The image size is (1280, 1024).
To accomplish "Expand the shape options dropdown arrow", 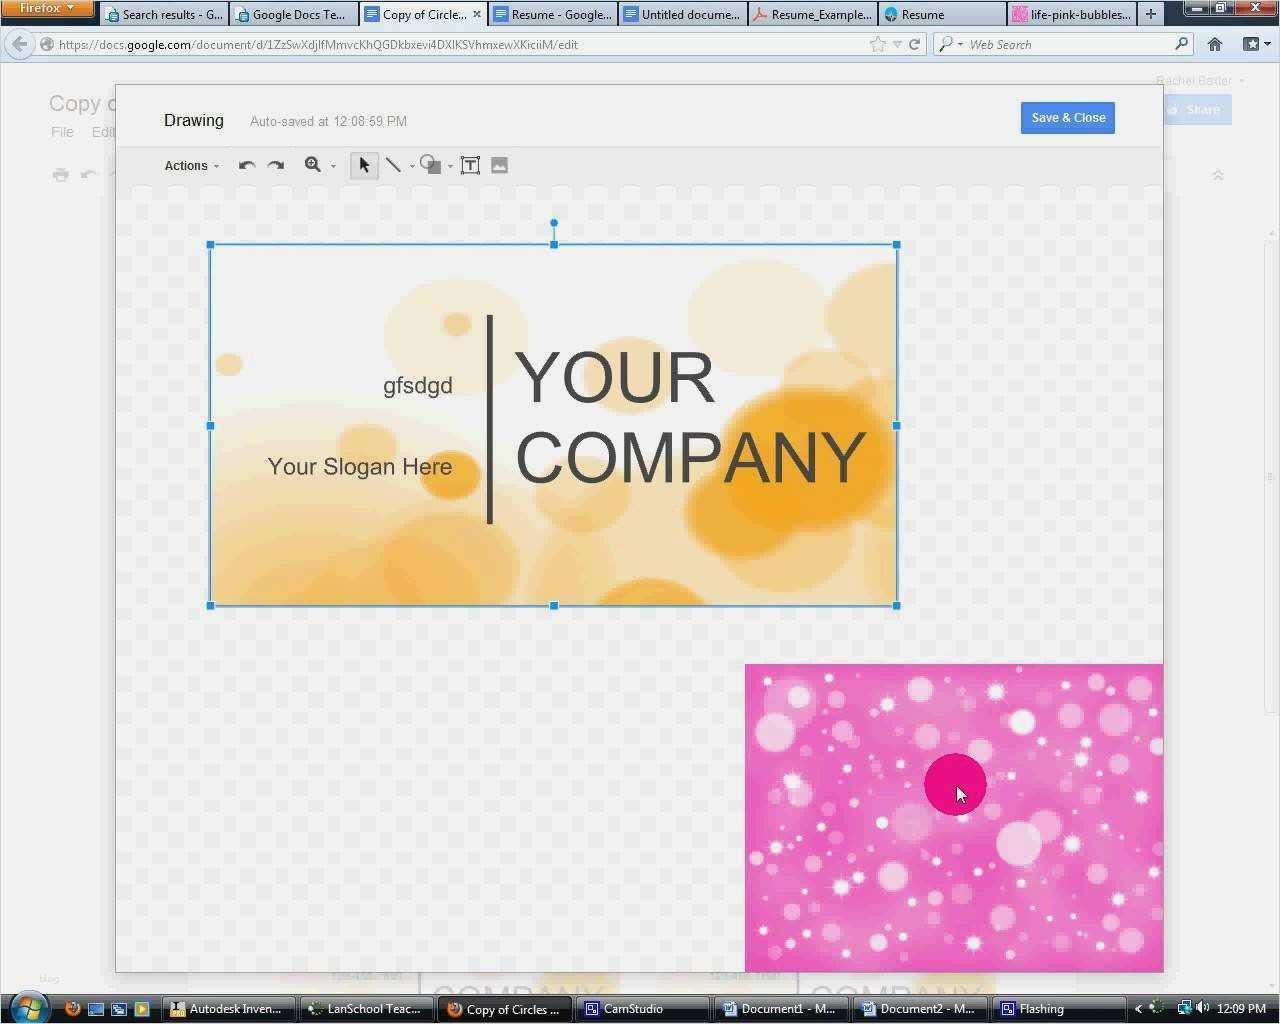I will [x=450, y=167].
